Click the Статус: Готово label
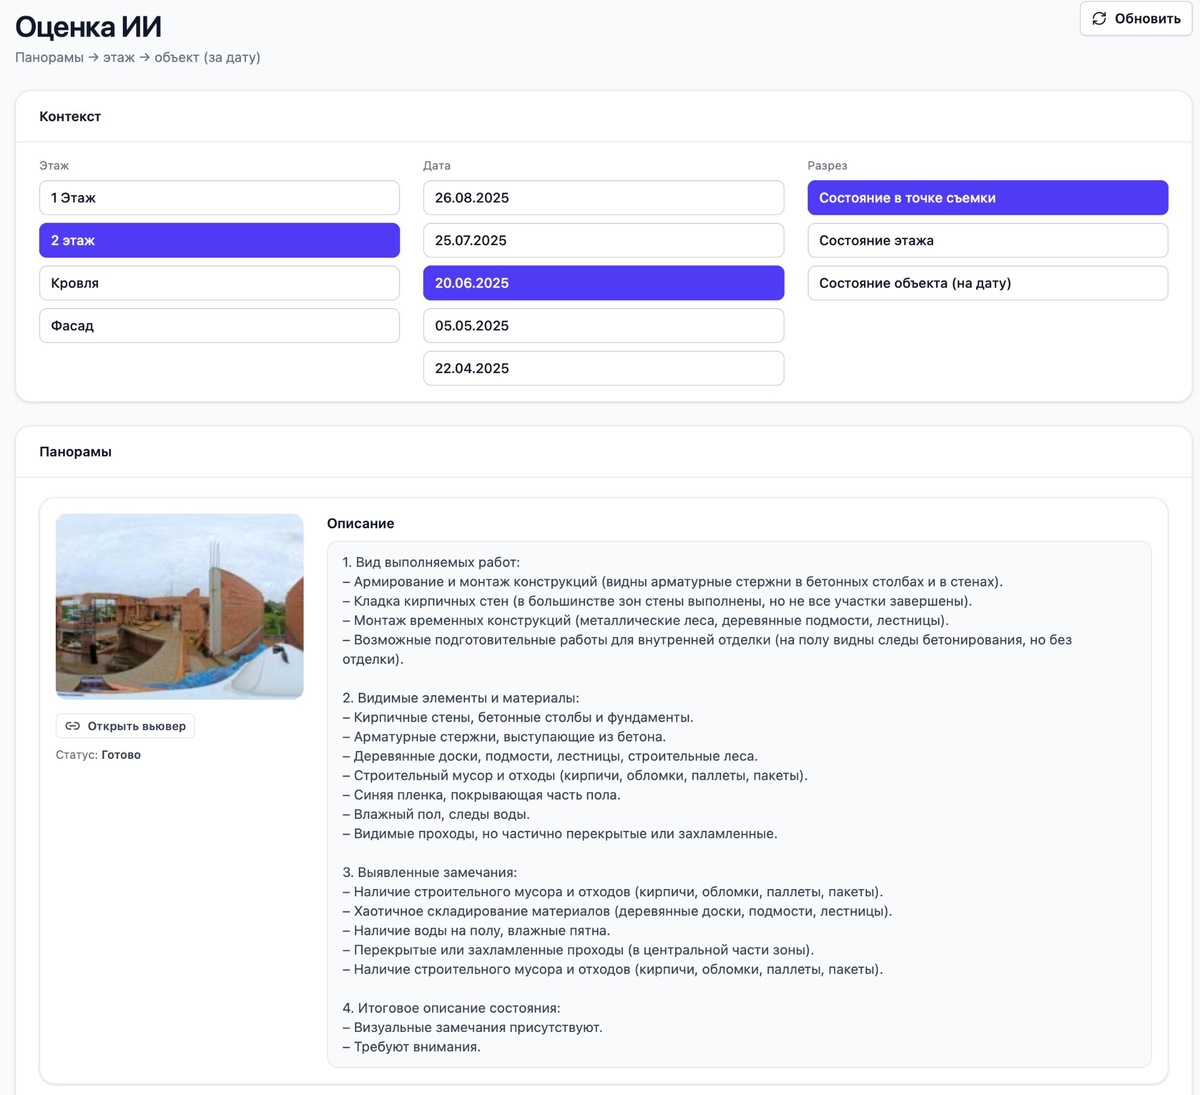1200x1095 pixels. click(x=98, y=755)
